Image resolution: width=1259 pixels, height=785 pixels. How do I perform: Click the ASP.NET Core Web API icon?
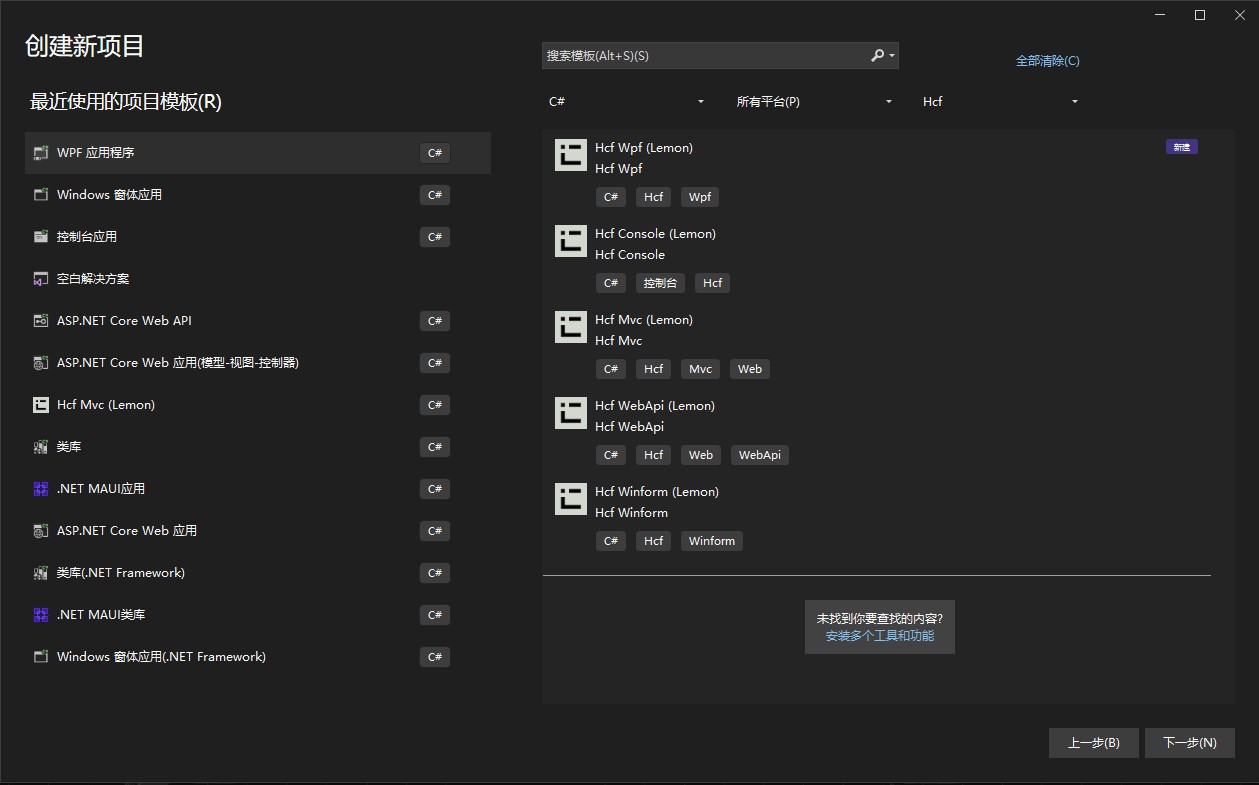[x=41, y=321]
